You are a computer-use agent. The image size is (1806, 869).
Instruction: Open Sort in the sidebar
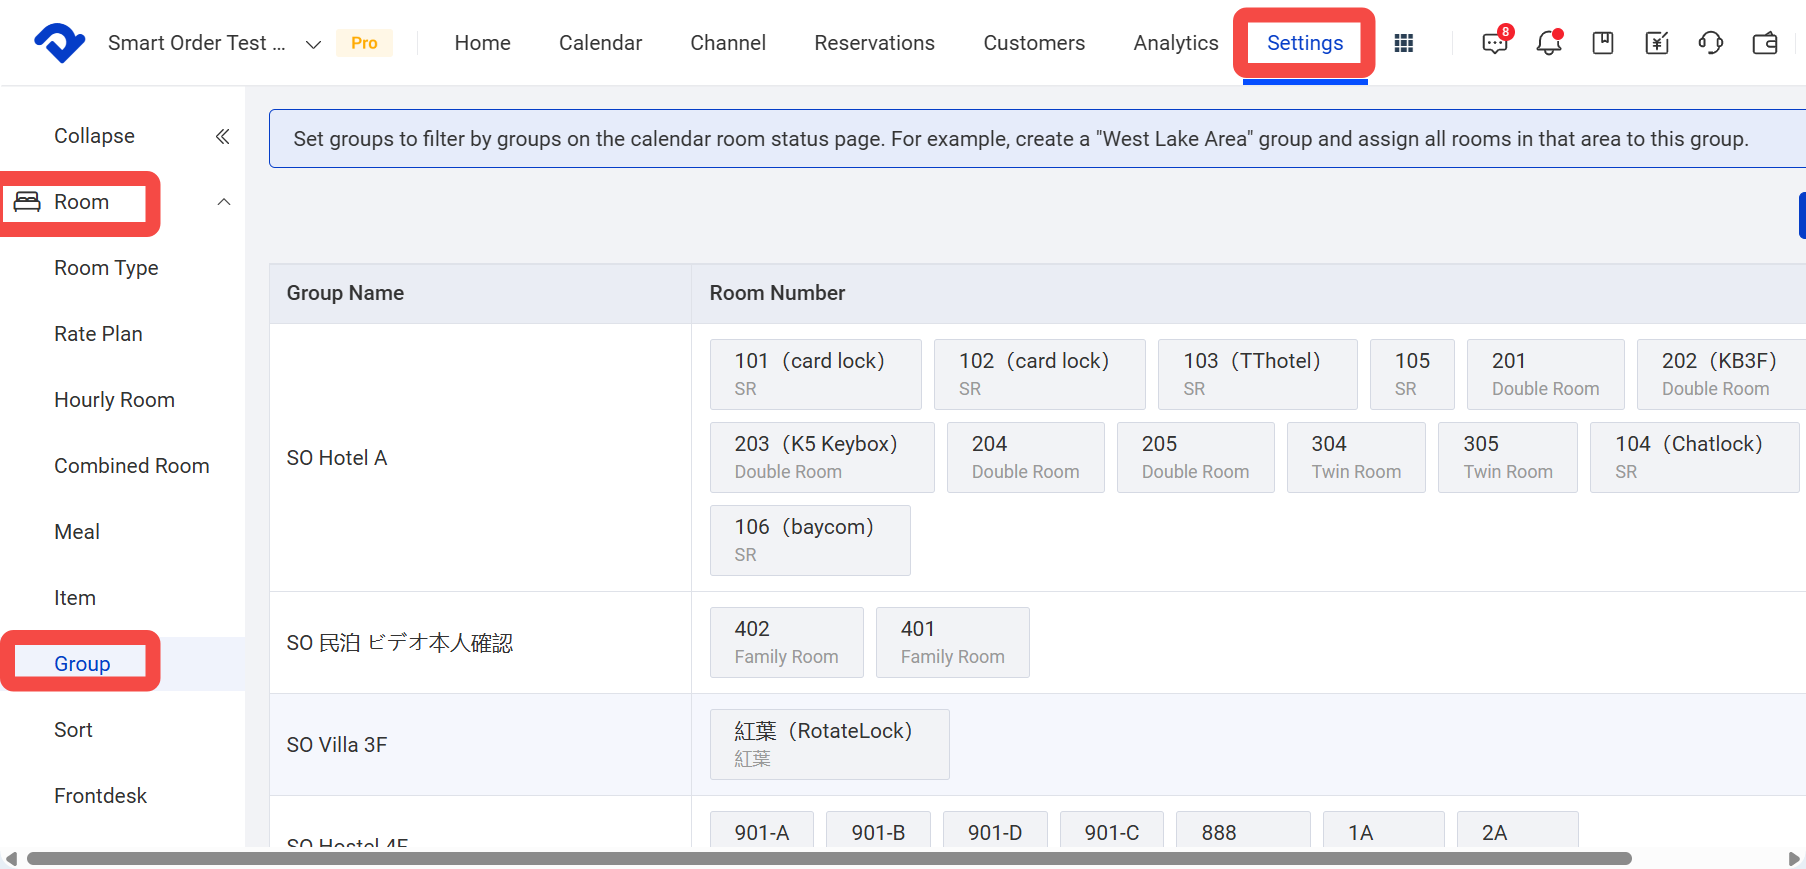point(73,730)
